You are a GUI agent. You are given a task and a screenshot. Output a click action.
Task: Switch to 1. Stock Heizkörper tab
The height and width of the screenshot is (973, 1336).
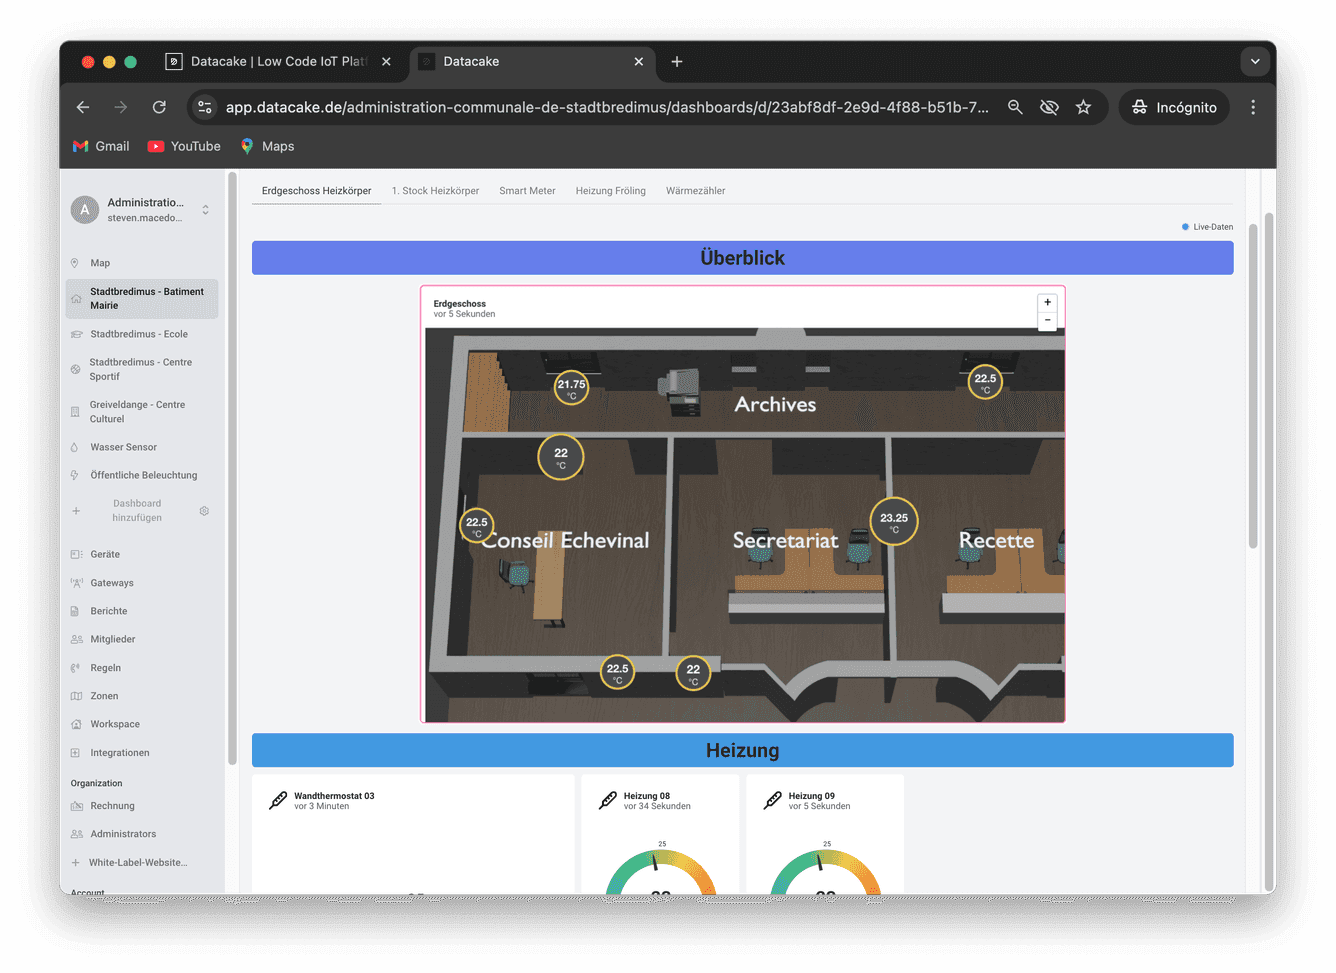[x=435, y=191]
